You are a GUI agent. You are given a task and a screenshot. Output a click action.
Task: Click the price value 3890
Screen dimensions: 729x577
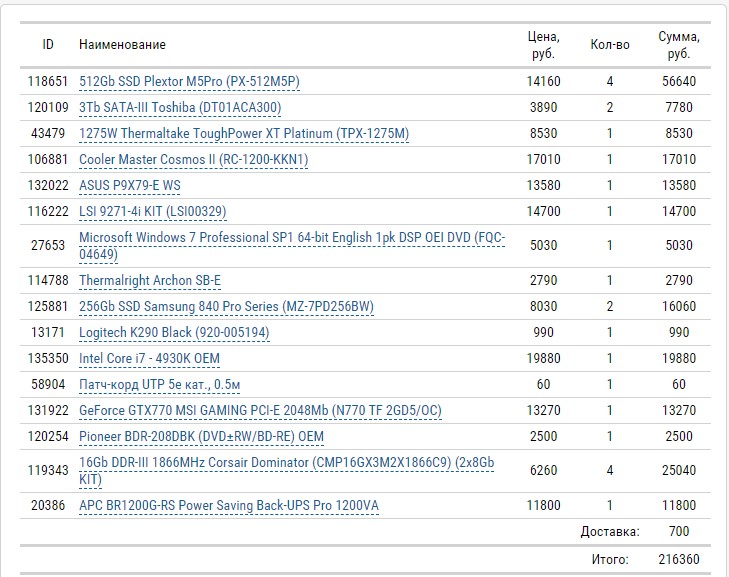tap(543, 107)
